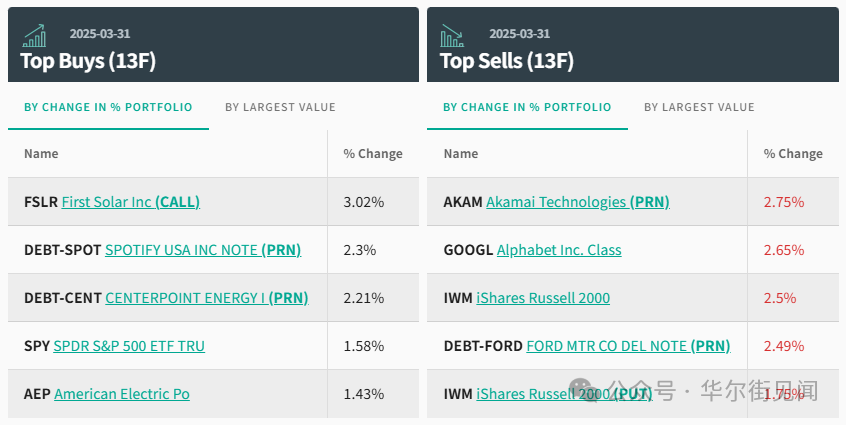Switch Top Buys to 'By Largest Value' tab
The width and height of the screenshot is (846, 425).
tap(280, 107)
